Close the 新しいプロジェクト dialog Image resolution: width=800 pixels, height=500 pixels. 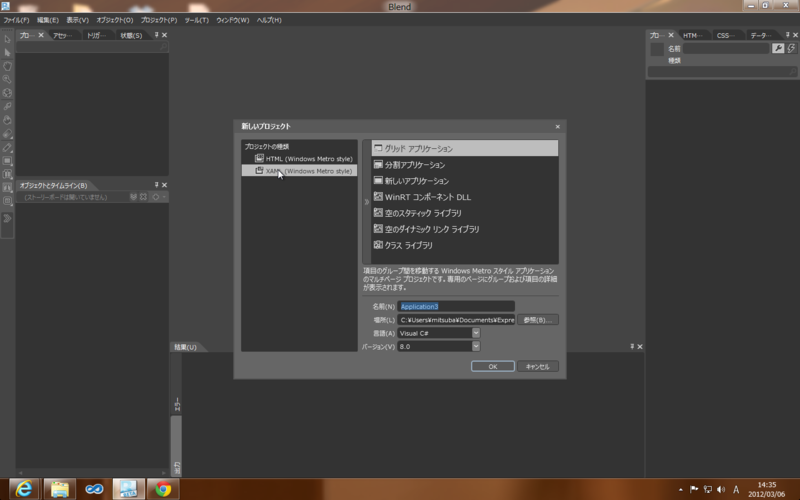coord(558,127)
